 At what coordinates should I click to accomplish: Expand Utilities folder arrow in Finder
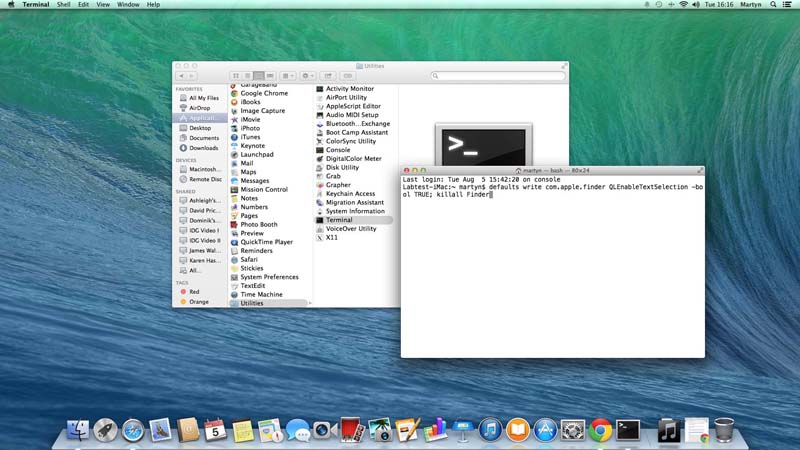310,303
